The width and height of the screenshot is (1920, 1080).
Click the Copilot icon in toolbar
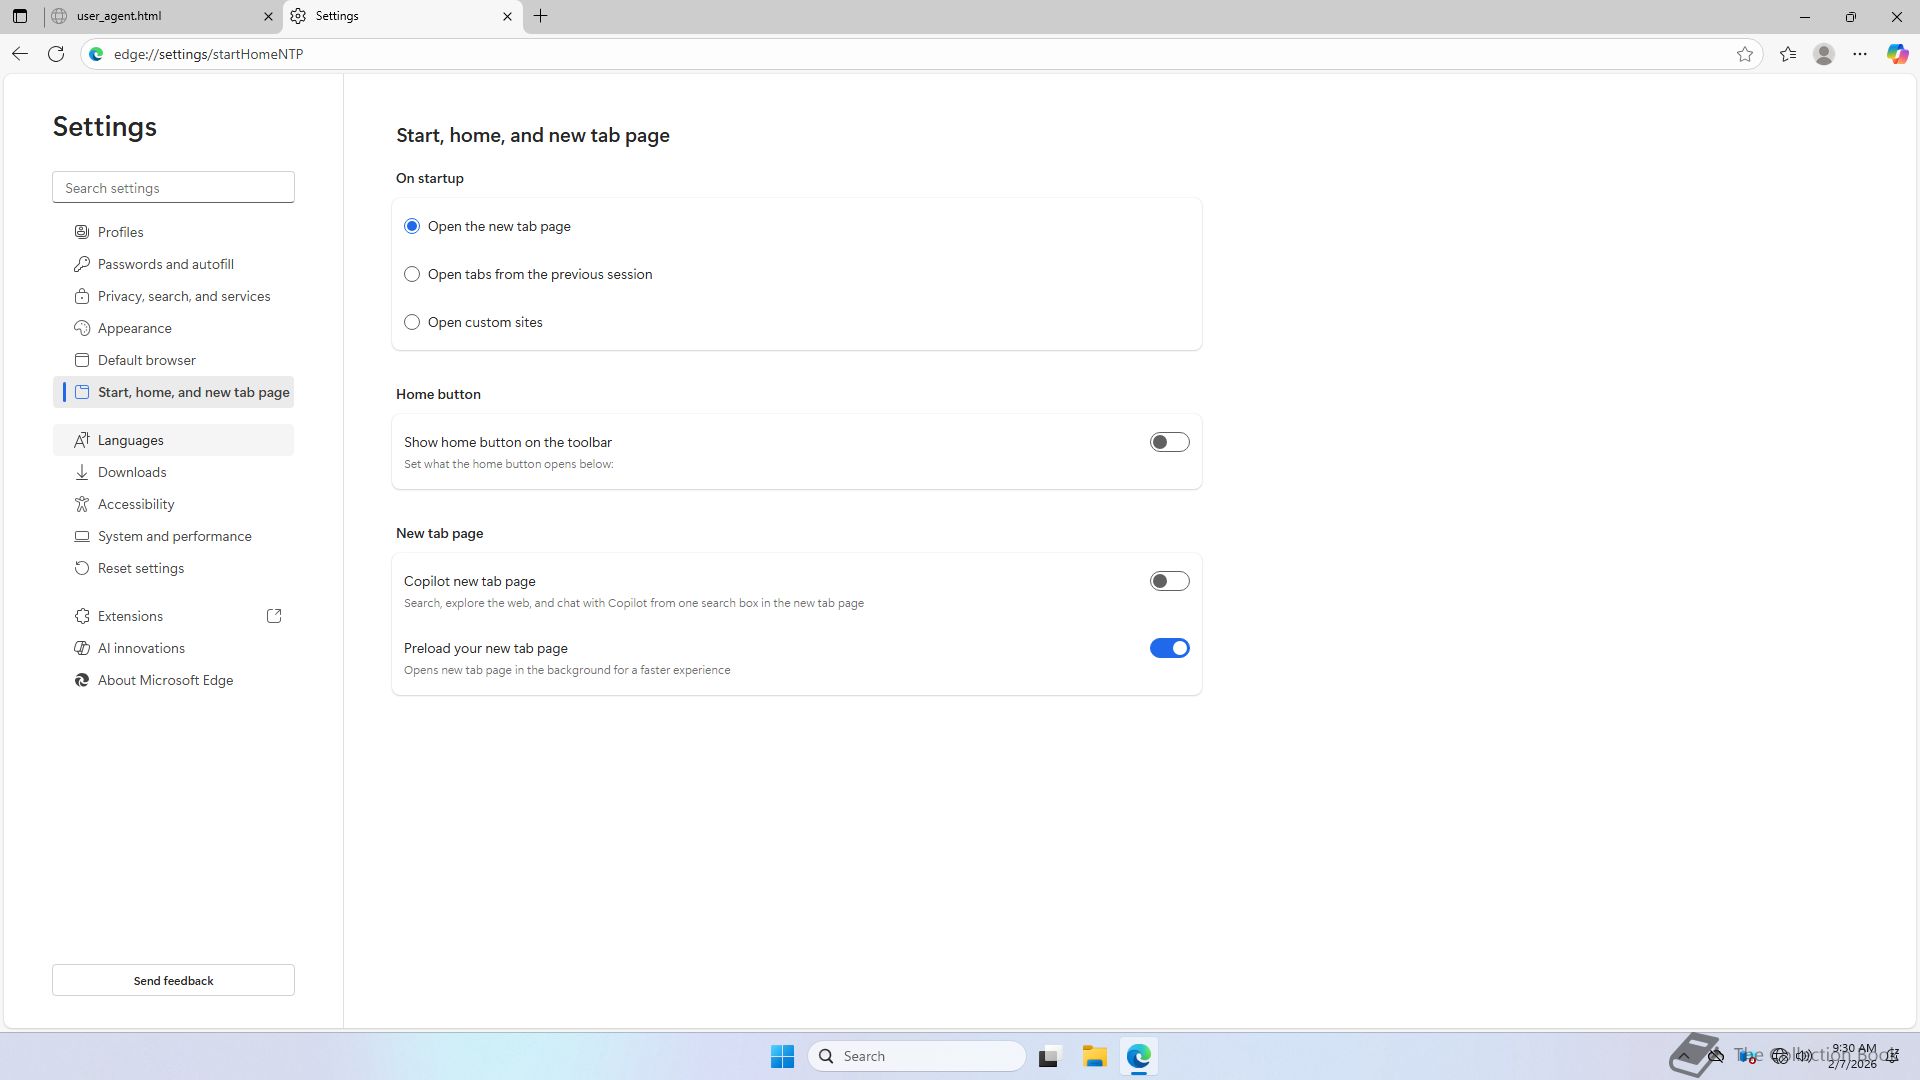[x=1897, y=54]
